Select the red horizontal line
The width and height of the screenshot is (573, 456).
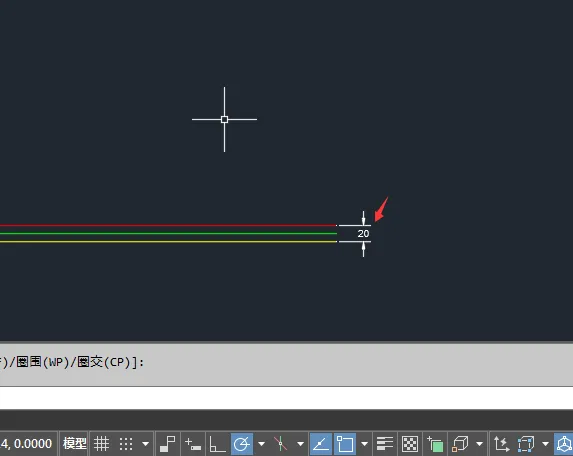tap(168, 225)
